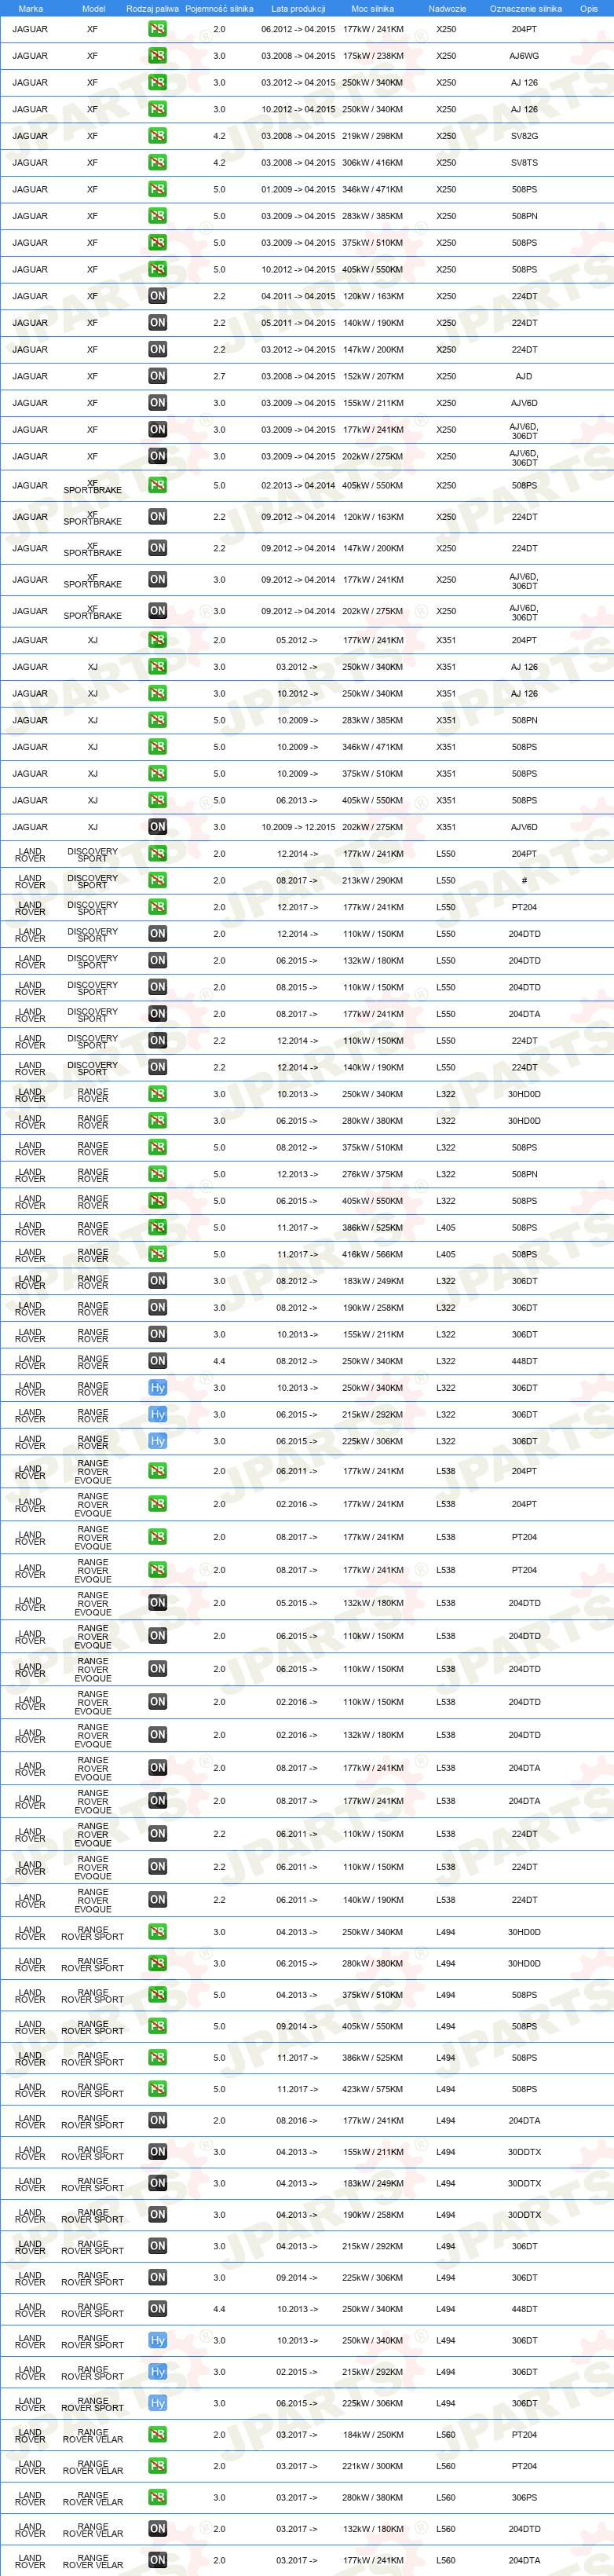The image size is (614, 2576).
Task: Click the 306PS engine code cell
Action: tap(524, 2497)
